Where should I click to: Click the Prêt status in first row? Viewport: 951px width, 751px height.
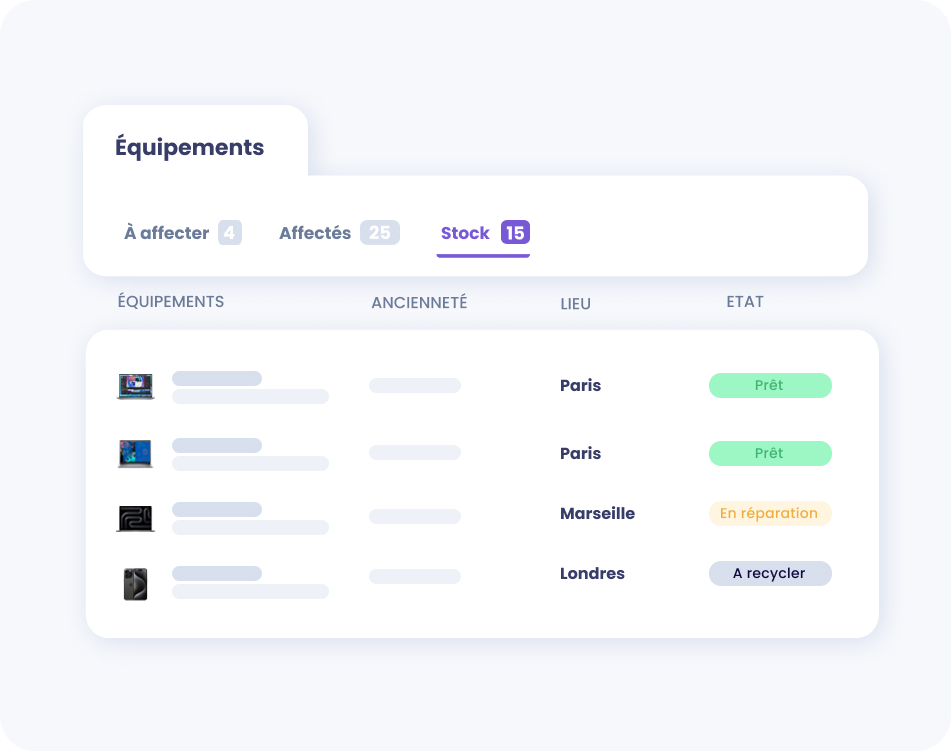pyautogui.click(x=770, y=386)
